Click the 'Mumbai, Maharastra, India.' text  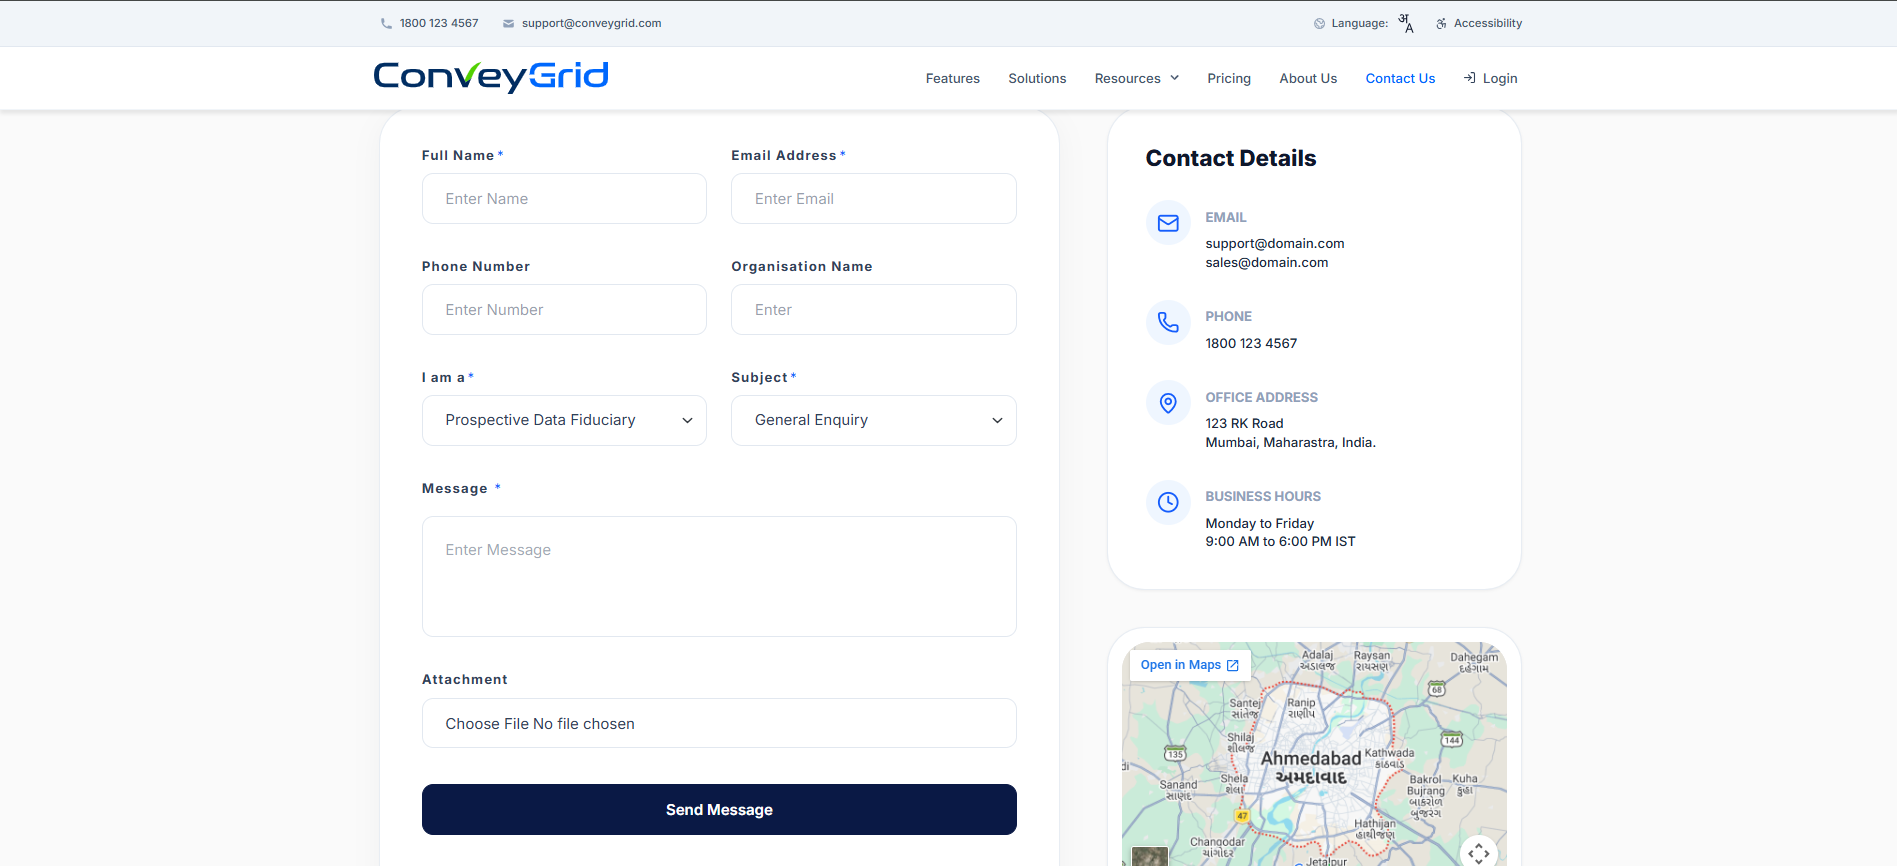[x=1291, y=443]
